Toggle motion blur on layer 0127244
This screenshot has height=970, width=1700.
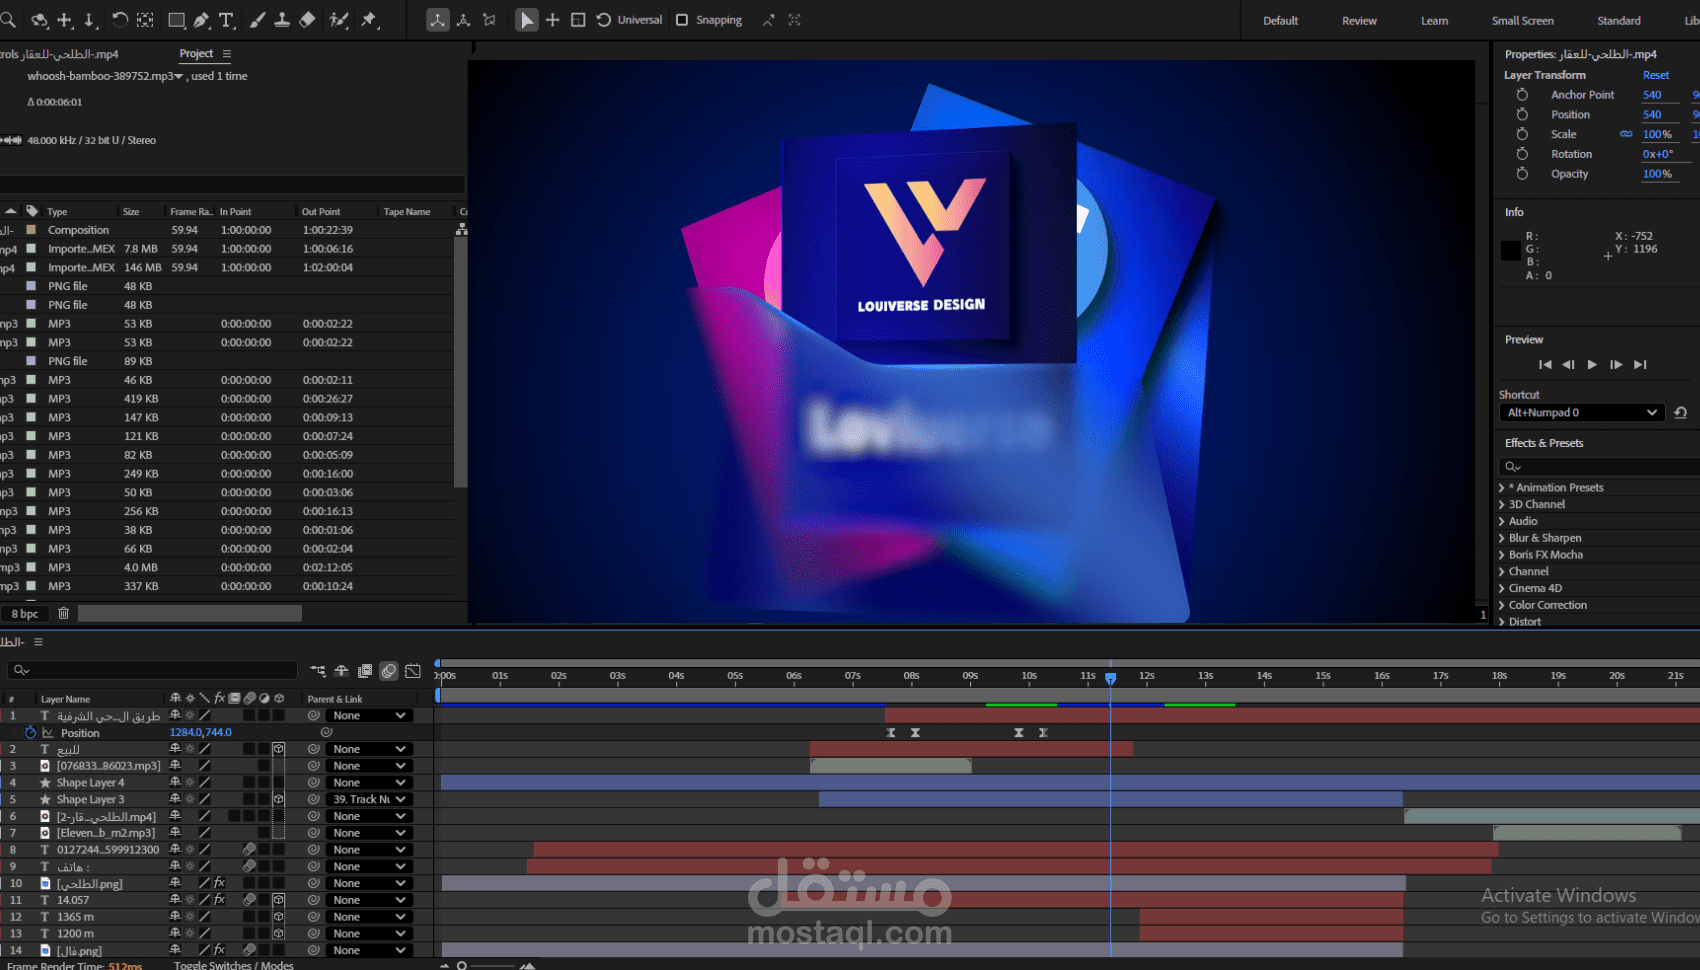tap(249, 850)
